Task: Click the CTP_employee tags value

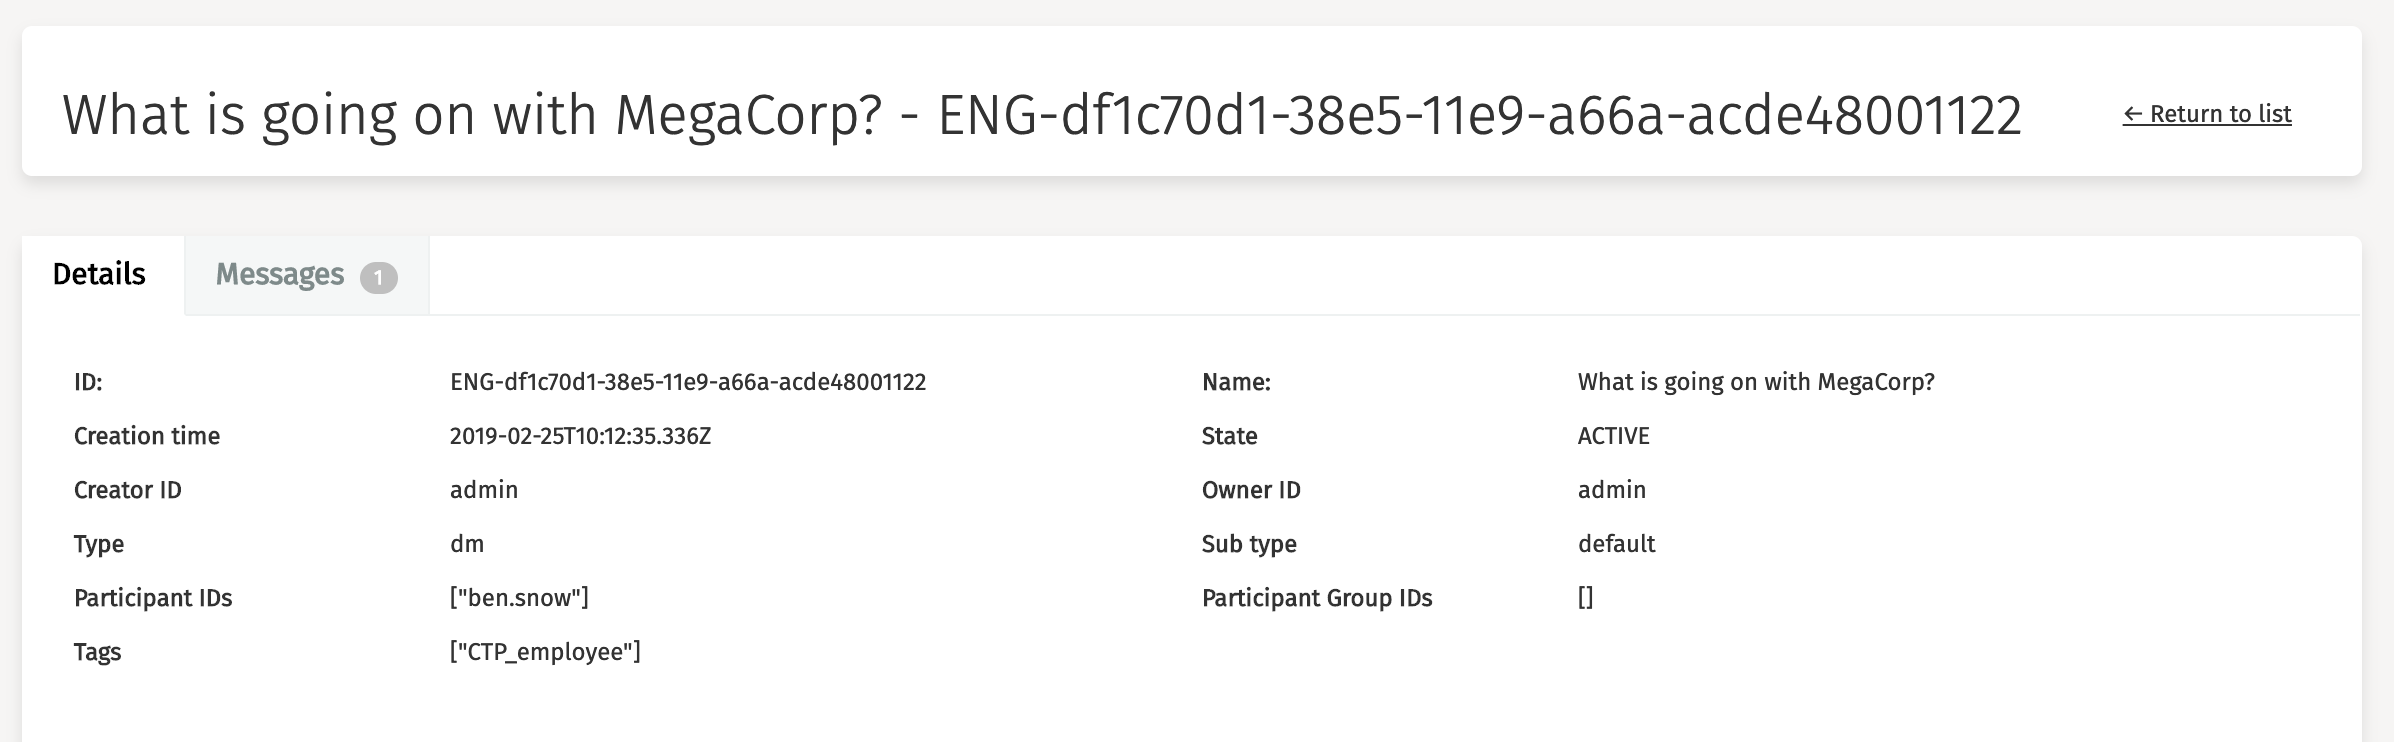Action: pos(545,652)
